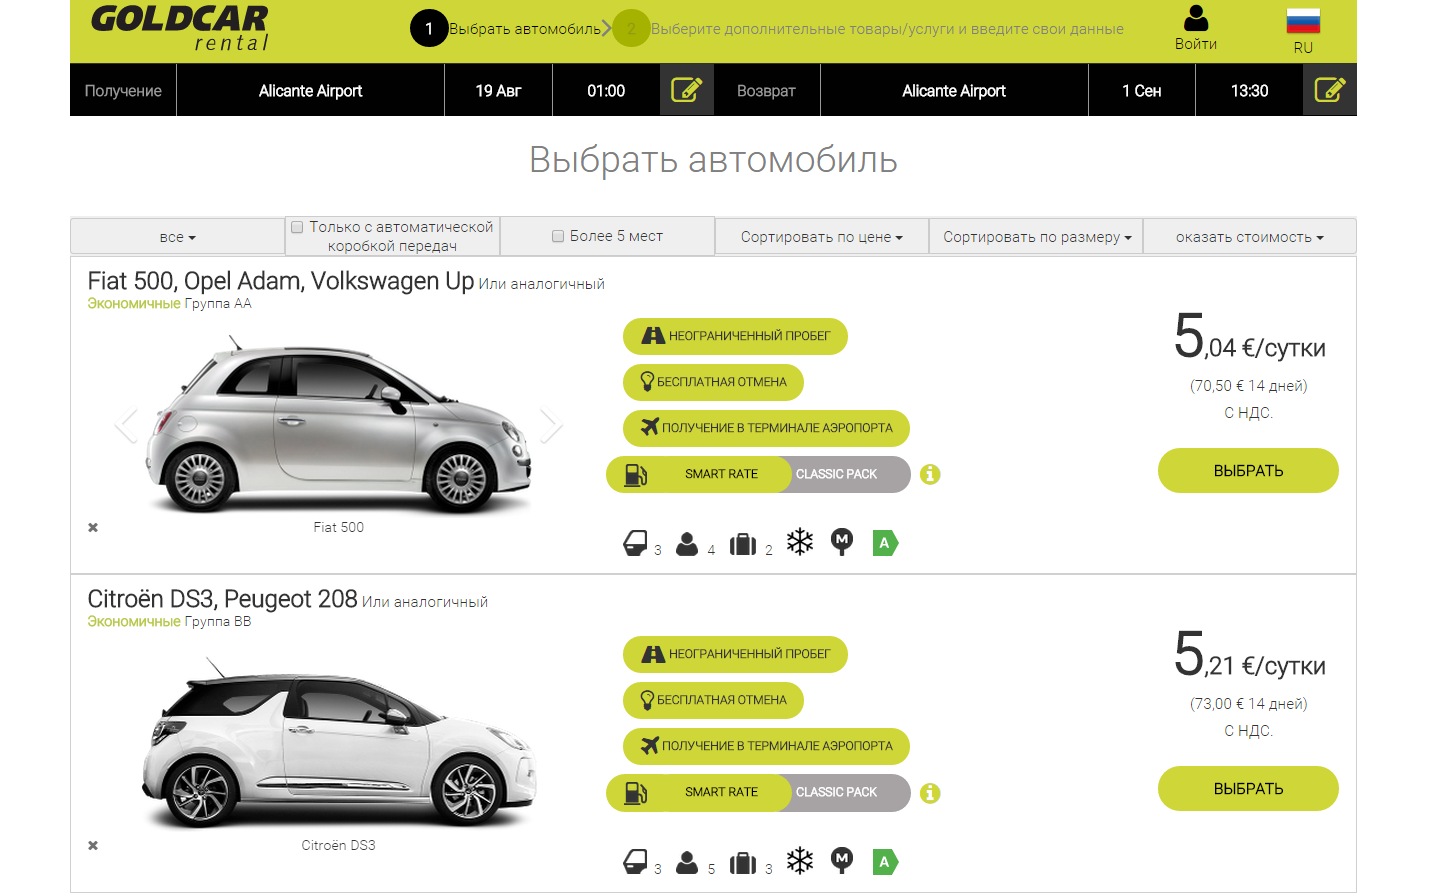Switch Fiat 500 to CLASSIC PACK
1455x893 pixels.
click(836, 474)
